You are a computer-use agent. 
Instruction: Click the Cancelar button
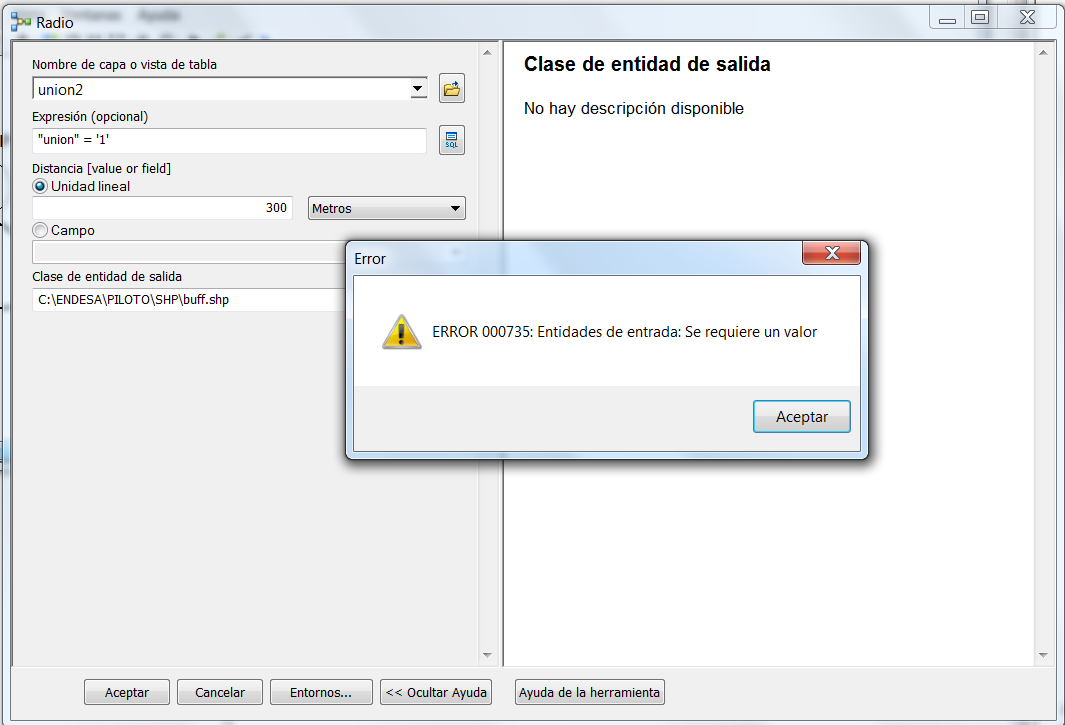coord(219,692)
